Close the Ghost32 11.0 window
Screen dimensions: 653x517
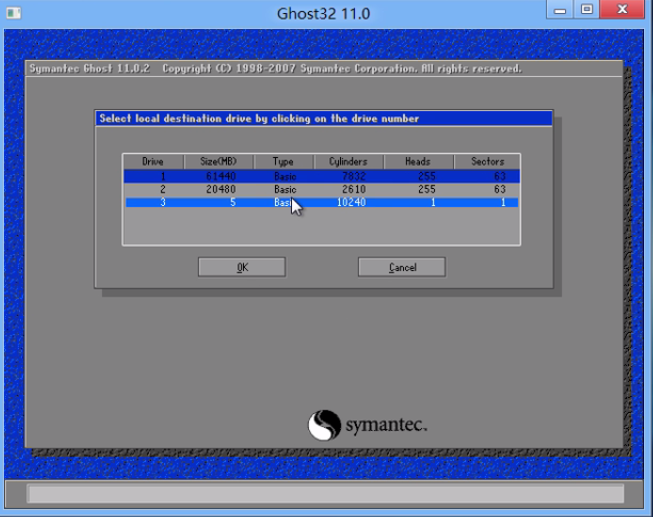[622, 9]
